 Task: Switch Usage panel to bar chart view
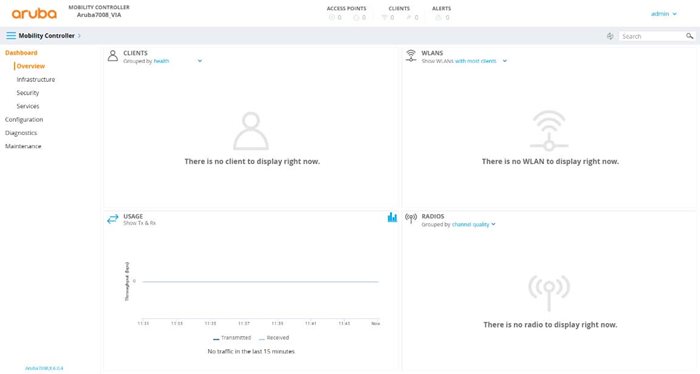392,217
